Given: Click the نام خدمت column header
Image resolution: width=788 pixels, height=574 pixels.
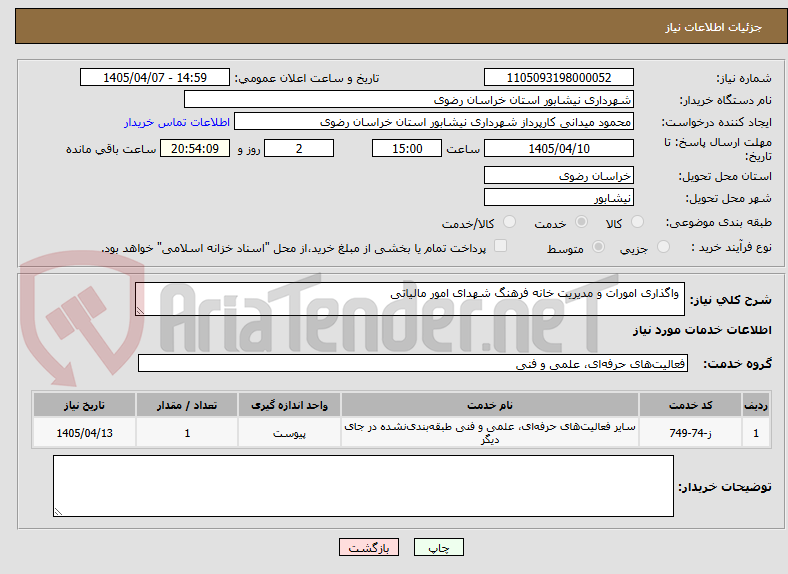Looking at the screenshot, I should click(x=490, y=405).
